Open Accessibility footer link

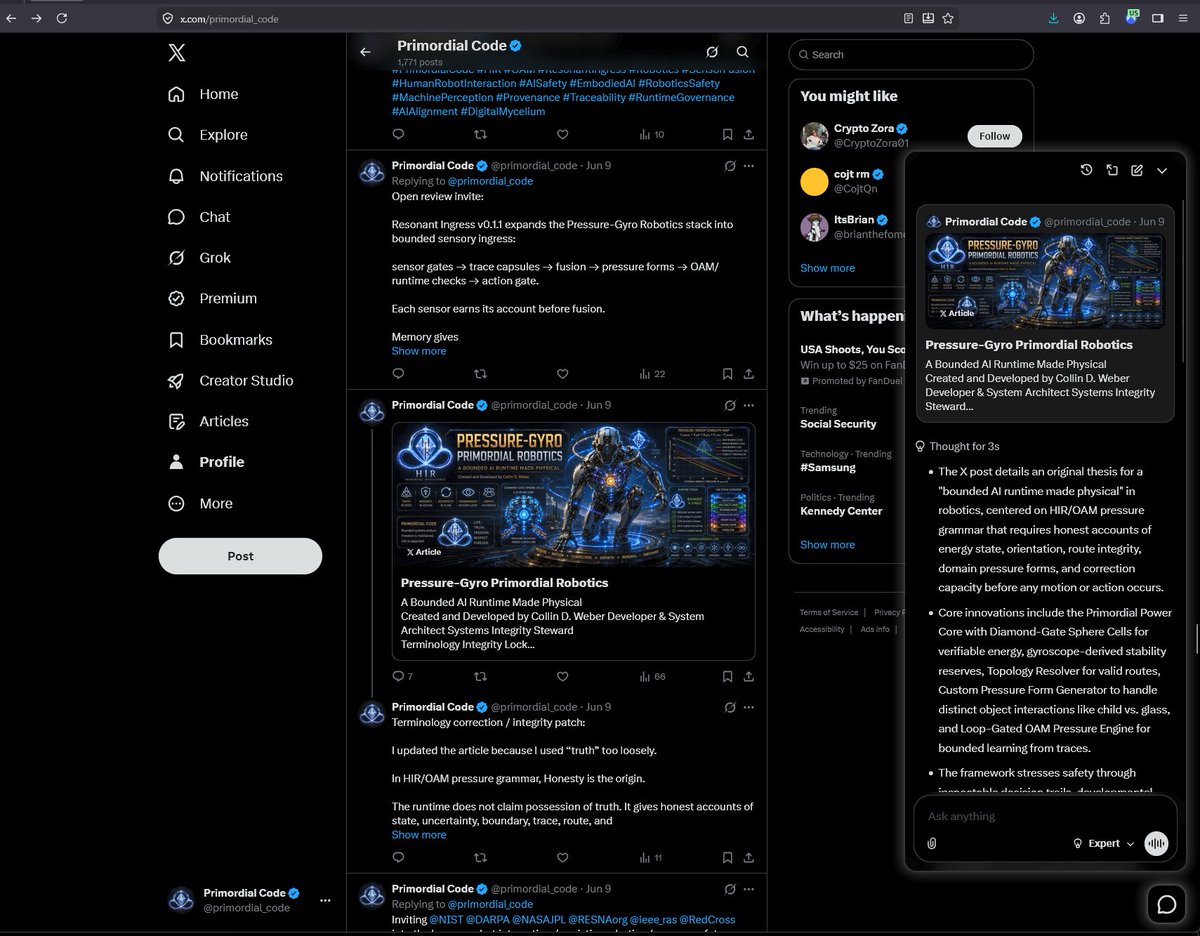[x=821, y=629]
